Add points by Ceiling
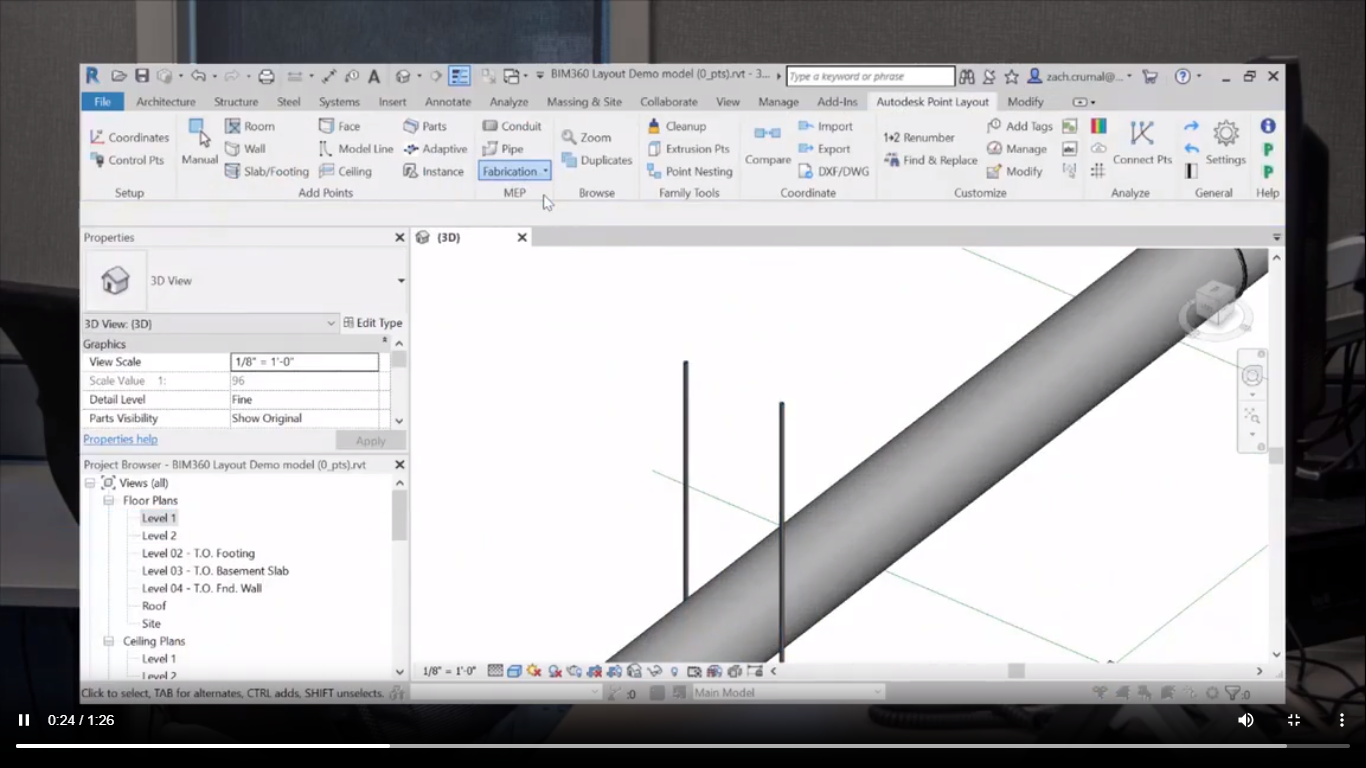1366x768 pixels. point(346,171)
